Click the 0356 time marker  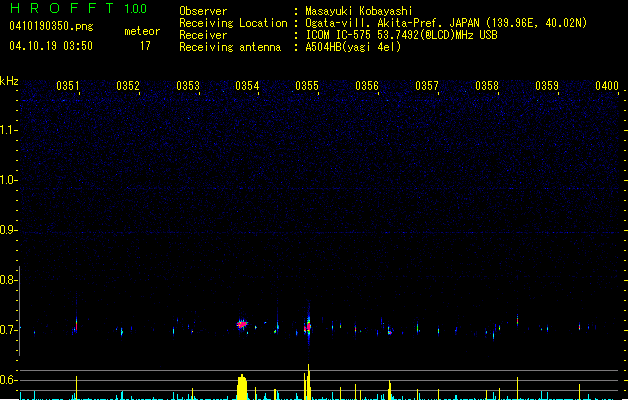tap(367, 86)
